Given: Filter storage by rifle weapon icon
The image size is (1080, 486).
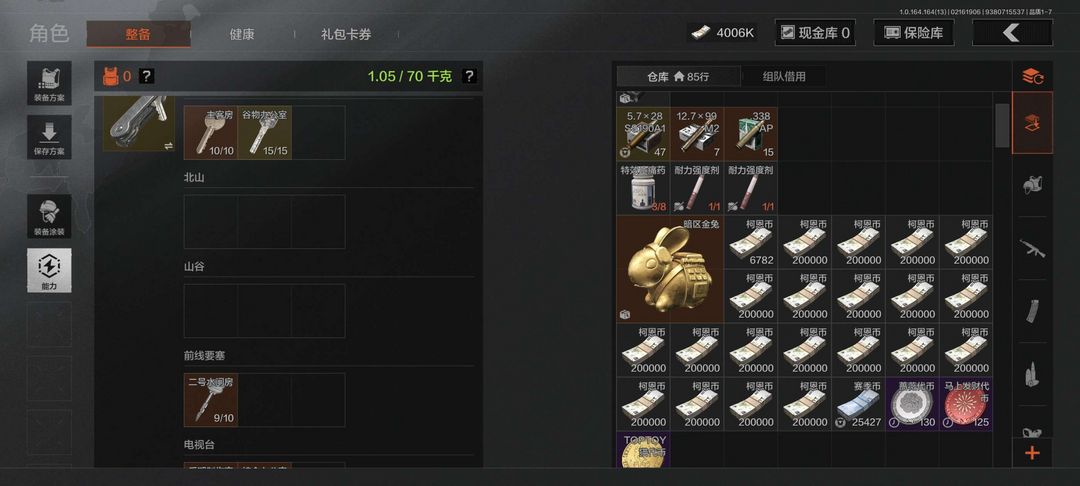Looking at the screenshot, I should coord(1032,249).
